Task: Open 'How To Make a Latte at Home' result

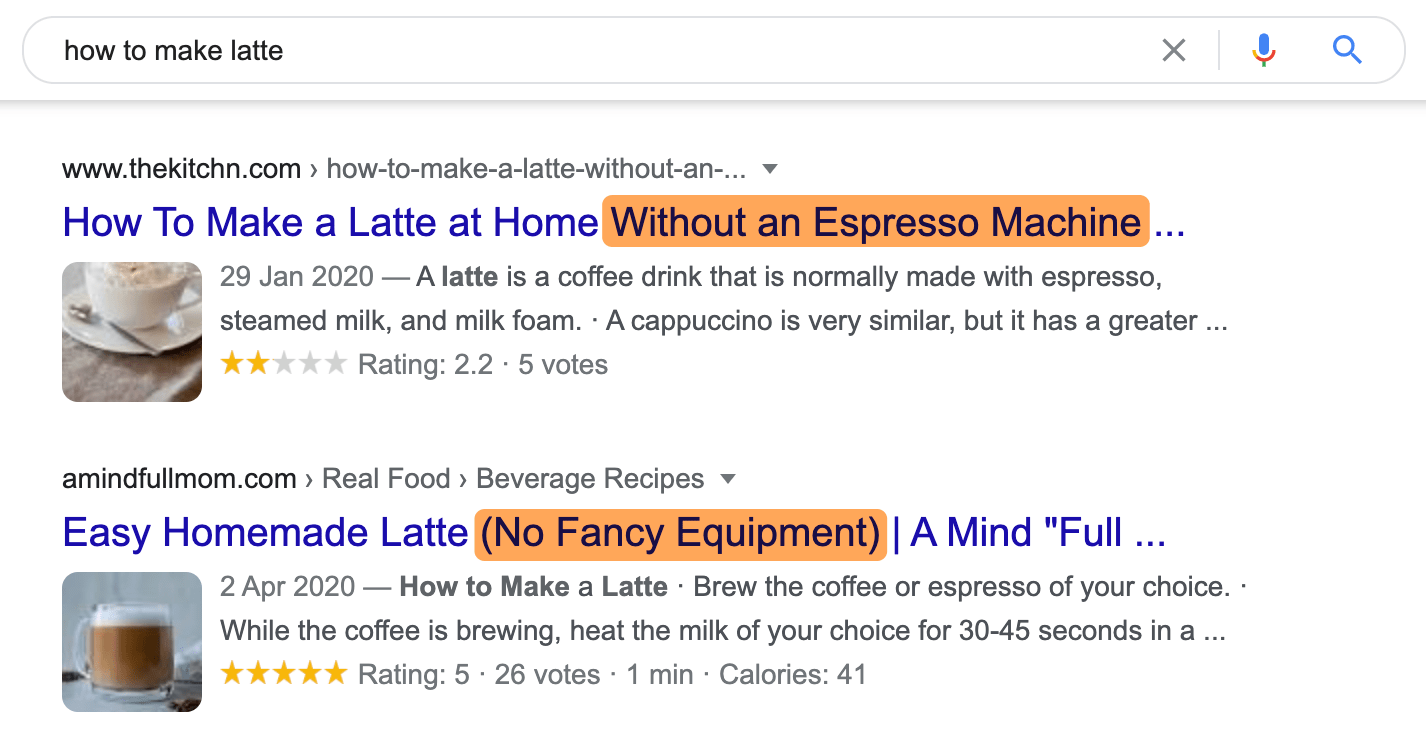Action: coord(330,222)
